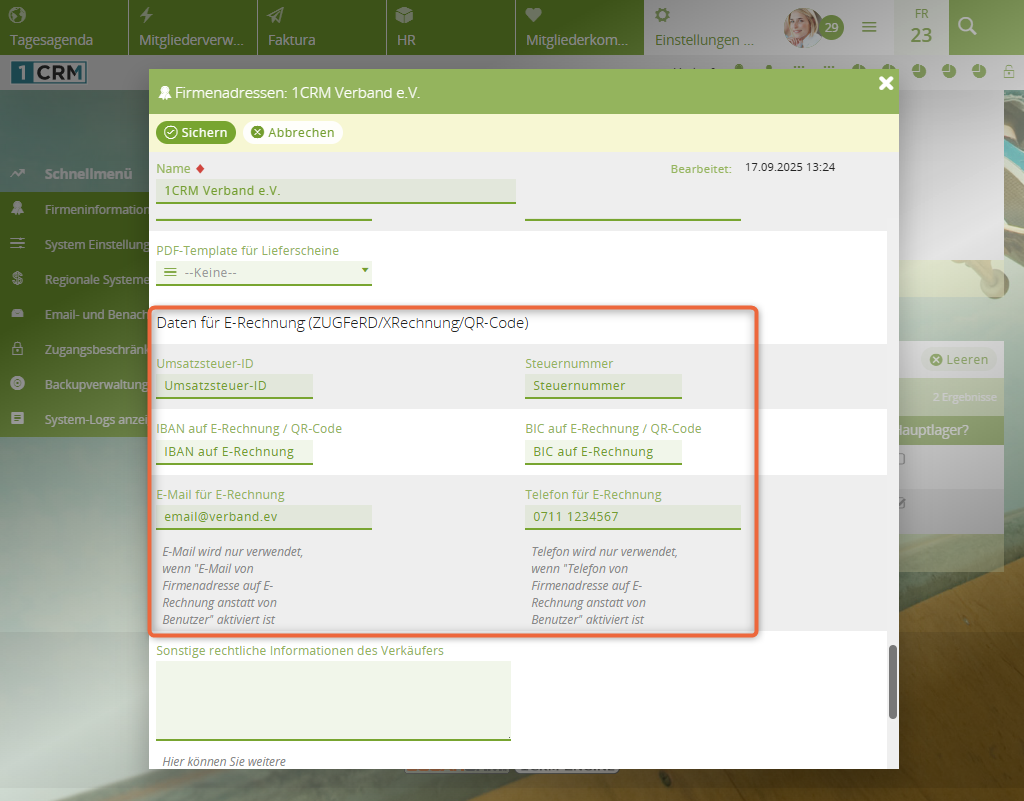
Task: Click the open padlock icon below search
Action: point(1009,71)
